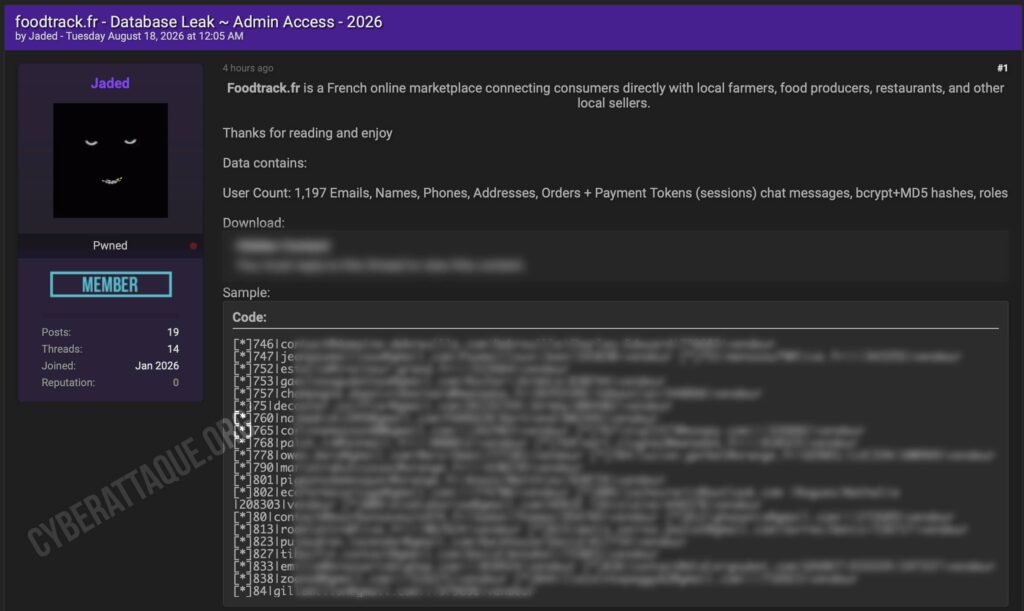Select the sample line starting with 838
The width and height of the screenshot is (1024, 611).
(544, 578)
